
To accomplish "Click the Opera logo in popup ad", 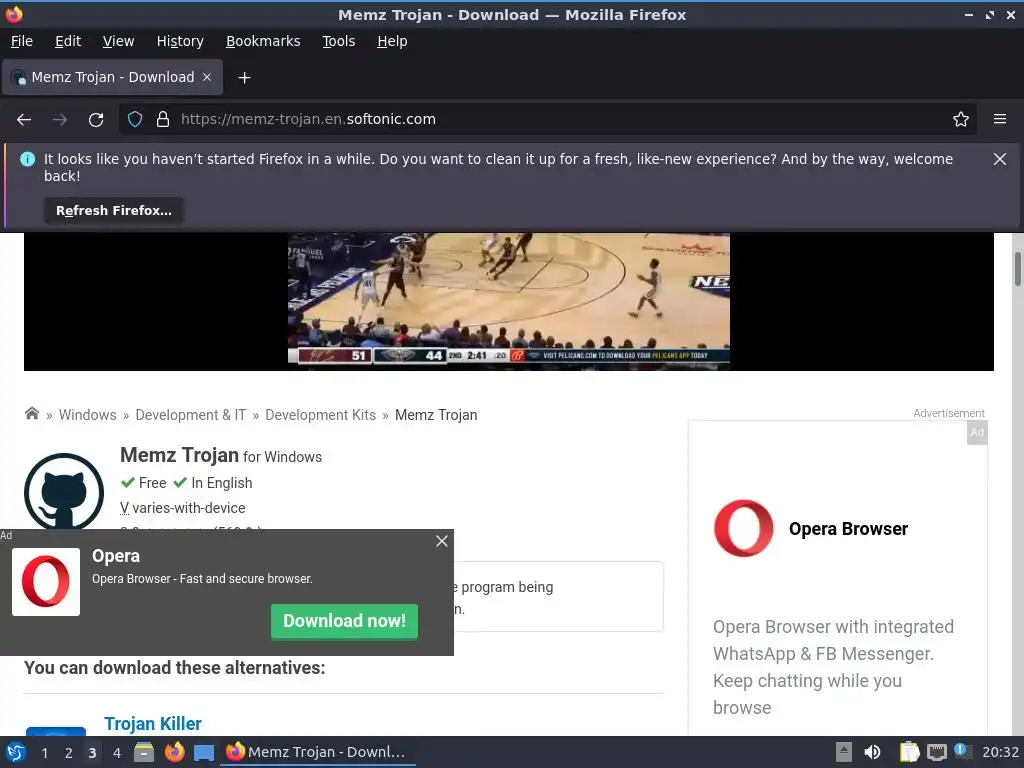I will [46, 582].
